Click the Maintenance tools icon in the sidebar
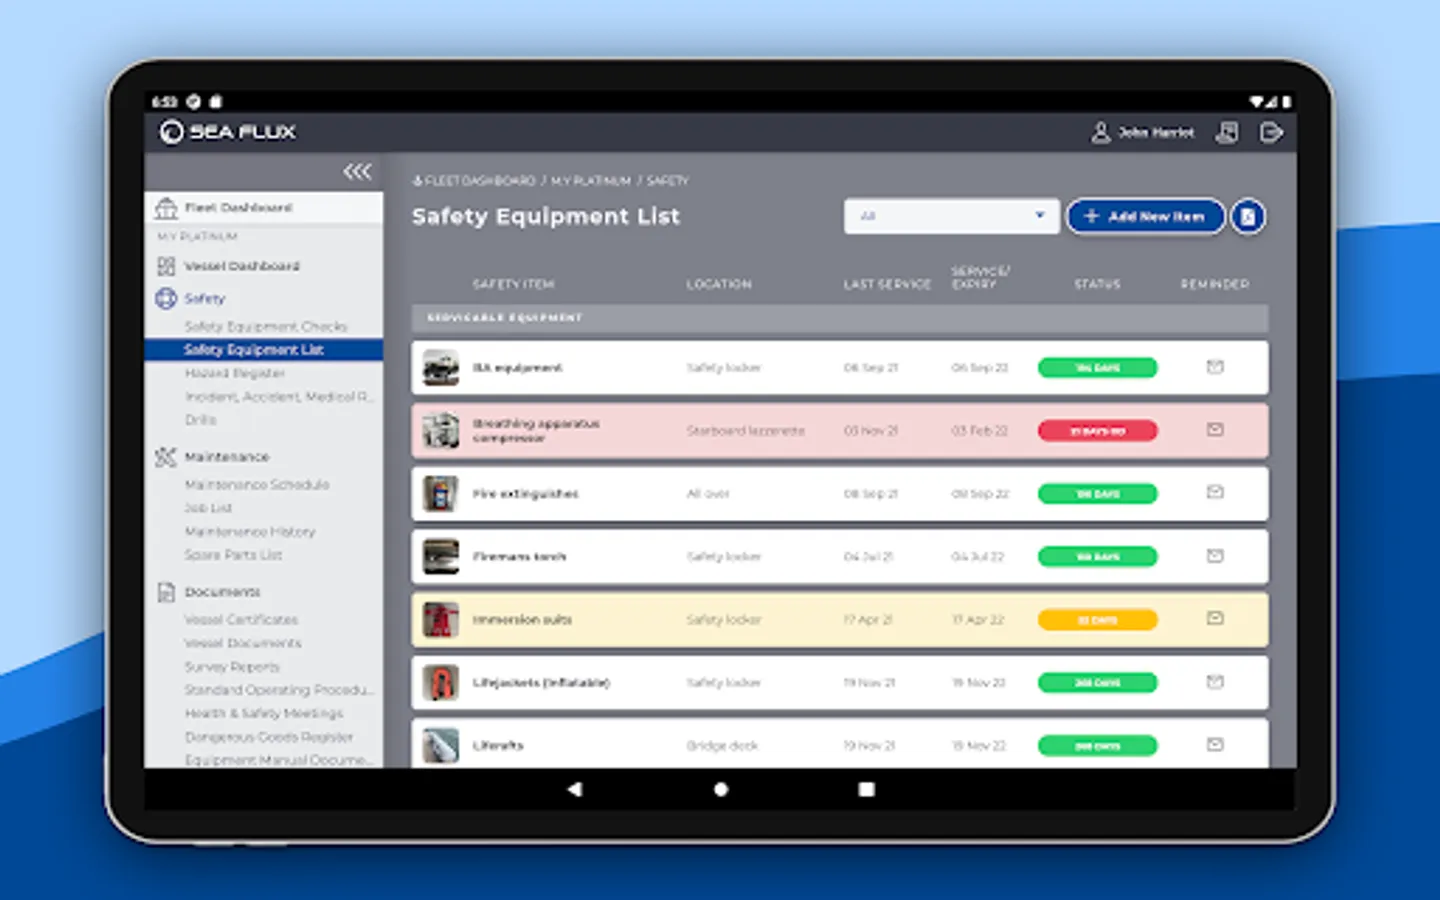The height and width of the screenshot is (900, 1440). [166, 457]
